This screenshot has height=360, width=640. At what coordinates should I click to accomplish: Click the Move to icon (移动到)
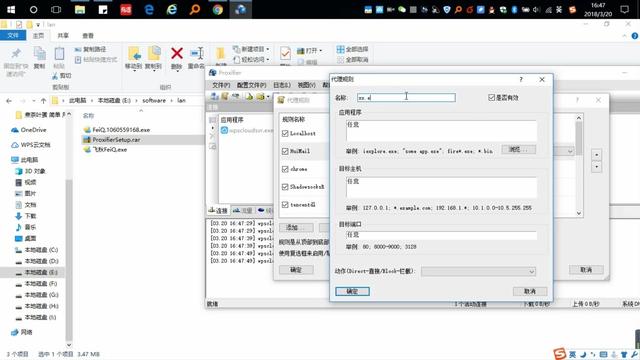click(x=134, y=54)
